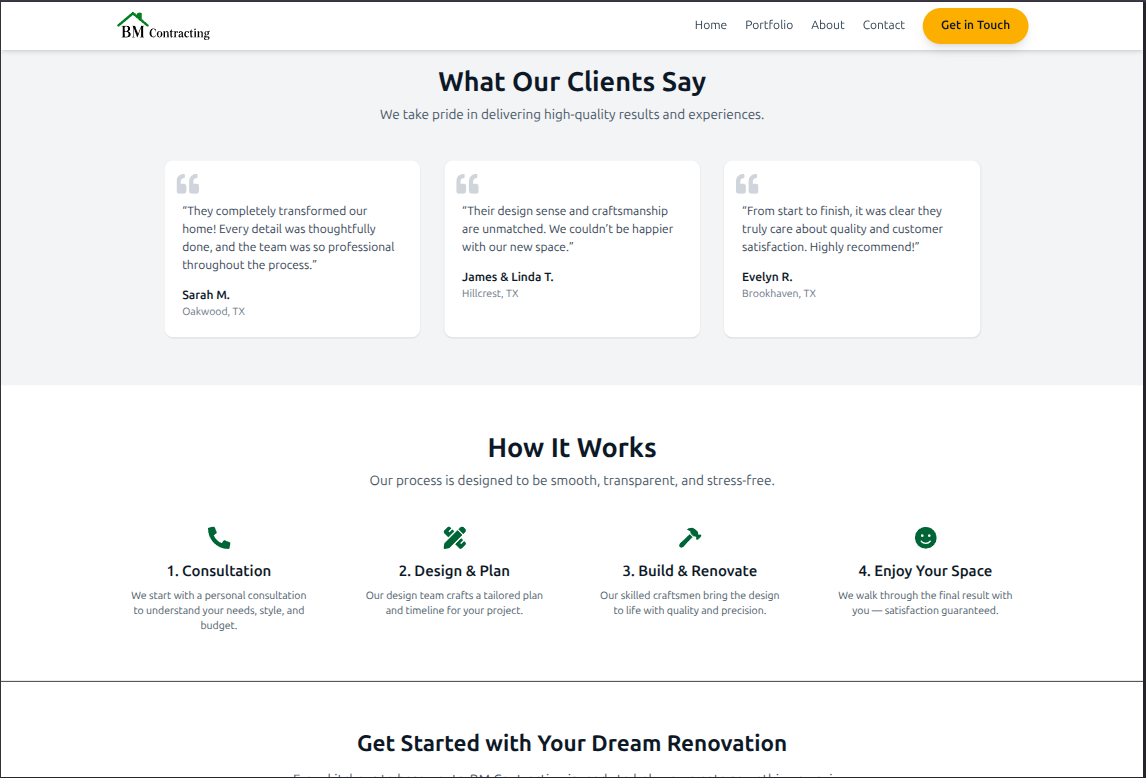The height and width of the screenshot is (778, 1146).
Task: Click the '3. Build & Renovate' step heading
Action: click(690, 571)
